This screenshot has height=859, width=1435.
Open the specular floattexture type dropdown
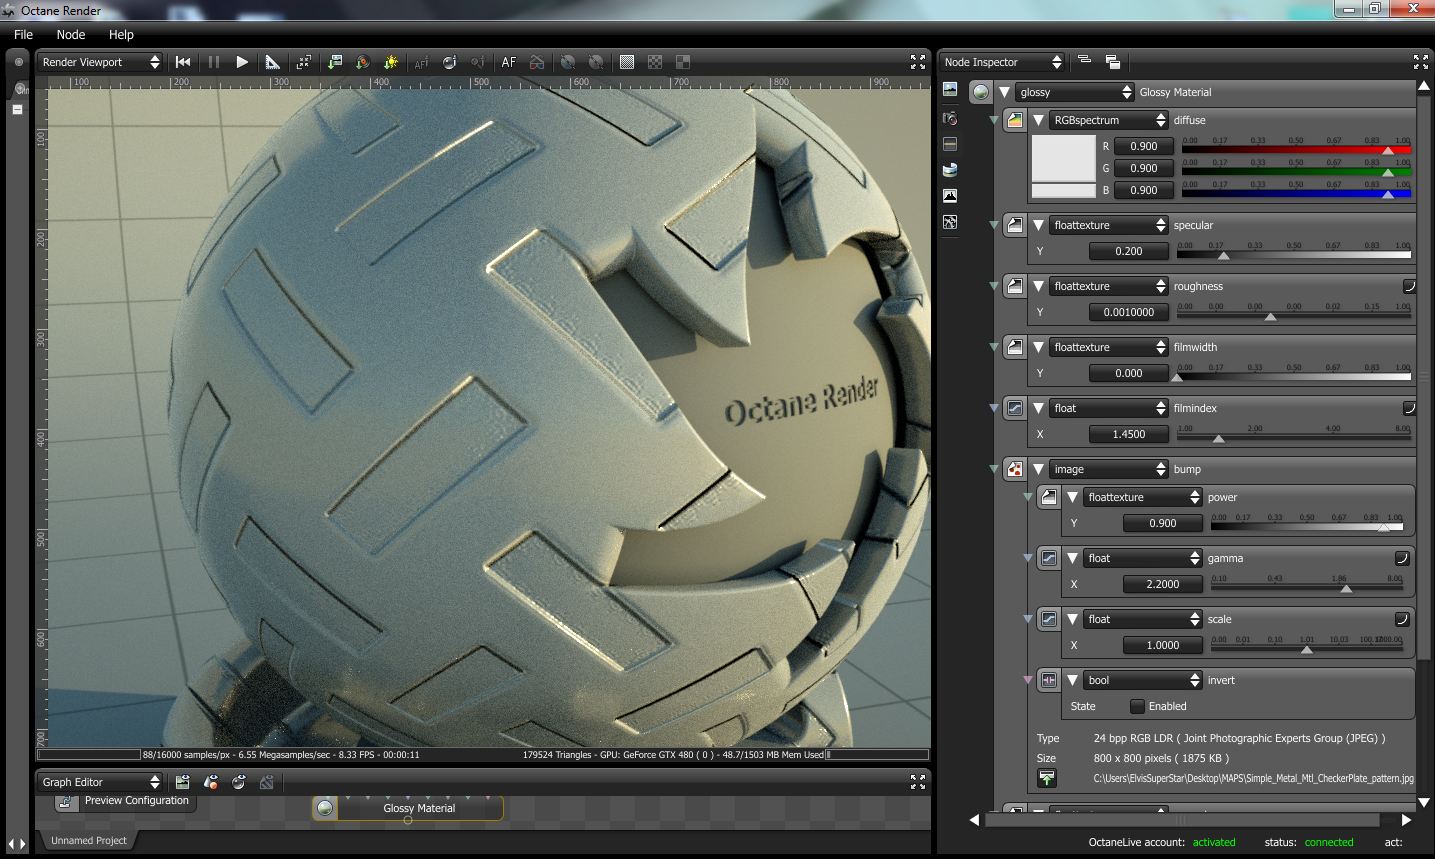pos(1109,225)
